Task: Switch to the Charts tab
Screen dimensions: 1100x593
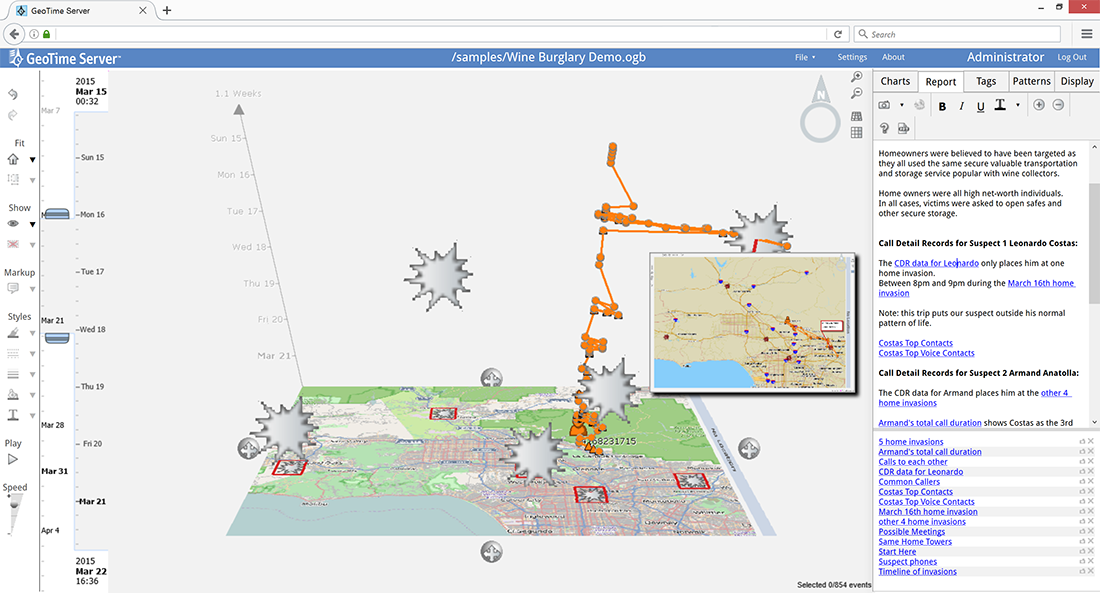Action: 895,81
